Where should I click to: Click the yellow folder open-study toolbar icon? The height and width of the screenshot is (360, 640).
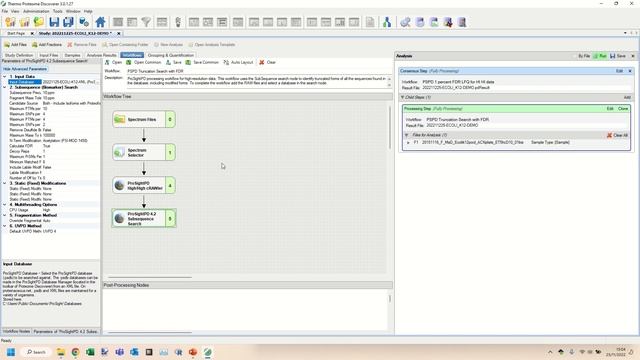click(39, 22)
